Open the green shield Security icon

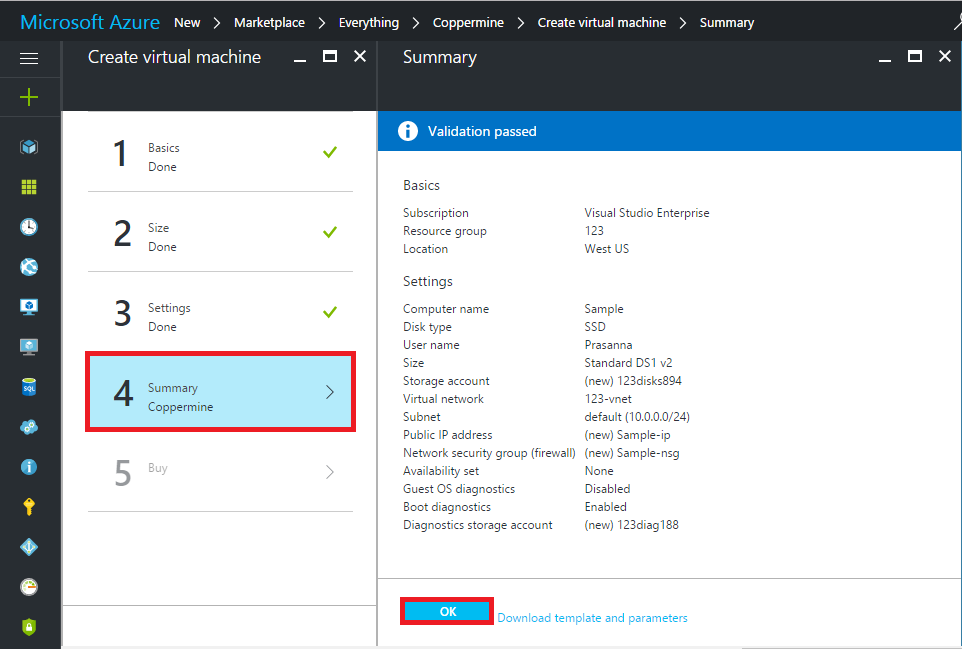point(29,627)
